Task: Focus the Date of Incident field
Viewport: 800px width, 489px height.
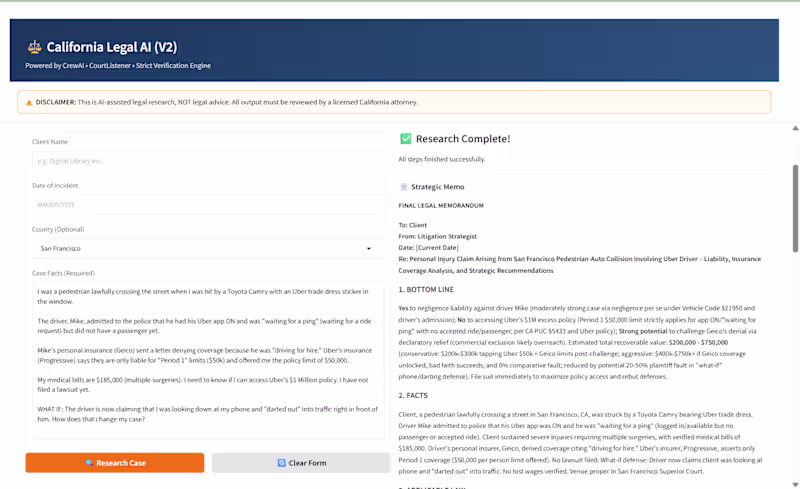Action: click(208, 205)
